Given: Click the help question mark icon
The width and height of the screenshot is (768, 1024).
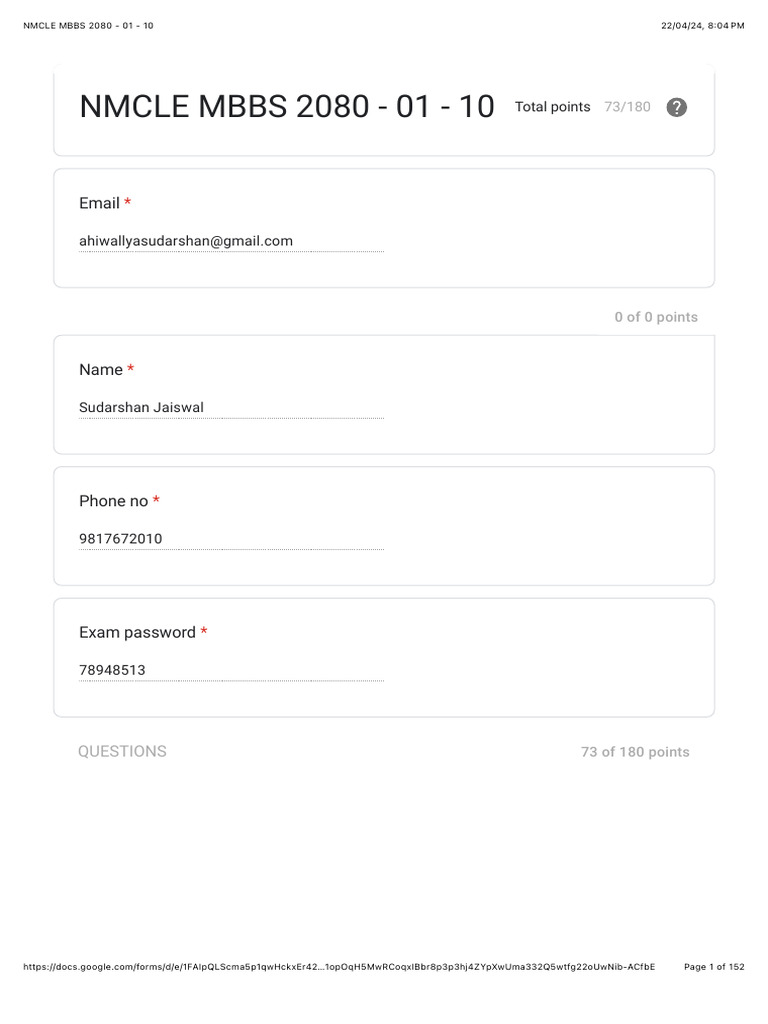Looking at the screenshot, I should pos(677,108).
